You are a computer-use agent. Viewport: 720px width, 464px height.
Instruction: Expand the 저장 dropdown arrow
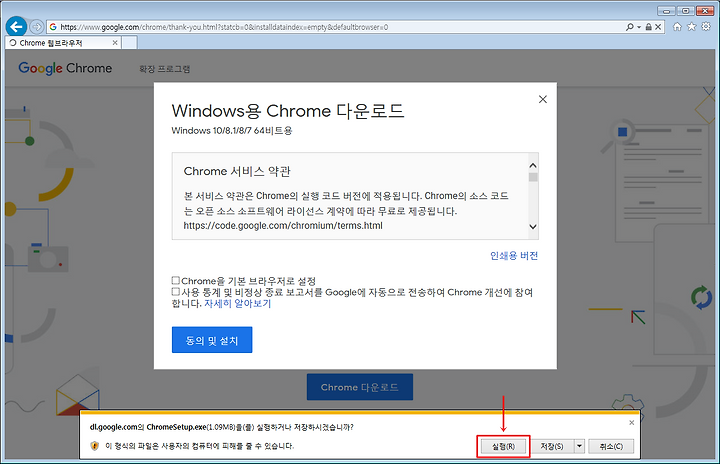point(579,446)
